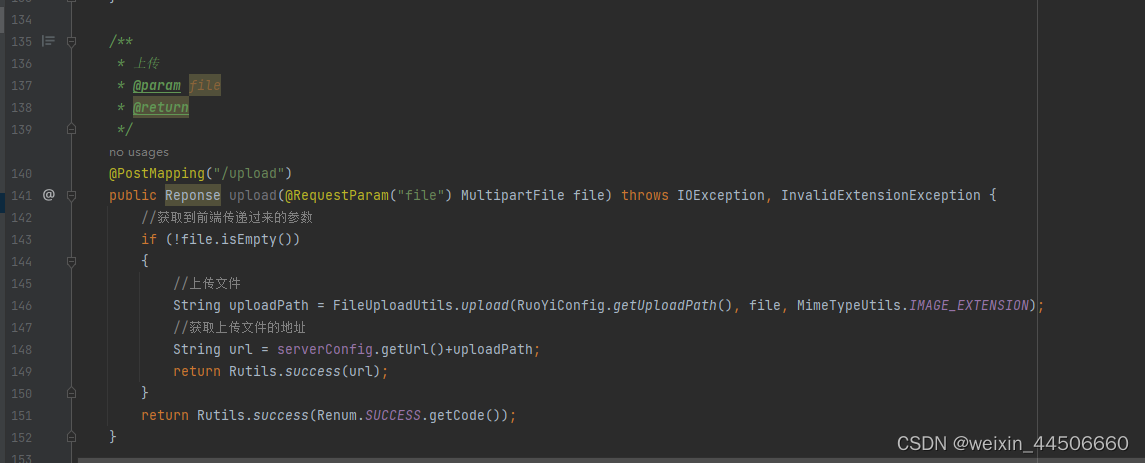This screenshot has width=1145, height=463.
Task: Click MimeTypeUtils class reference
Action: tap(849, 305)
